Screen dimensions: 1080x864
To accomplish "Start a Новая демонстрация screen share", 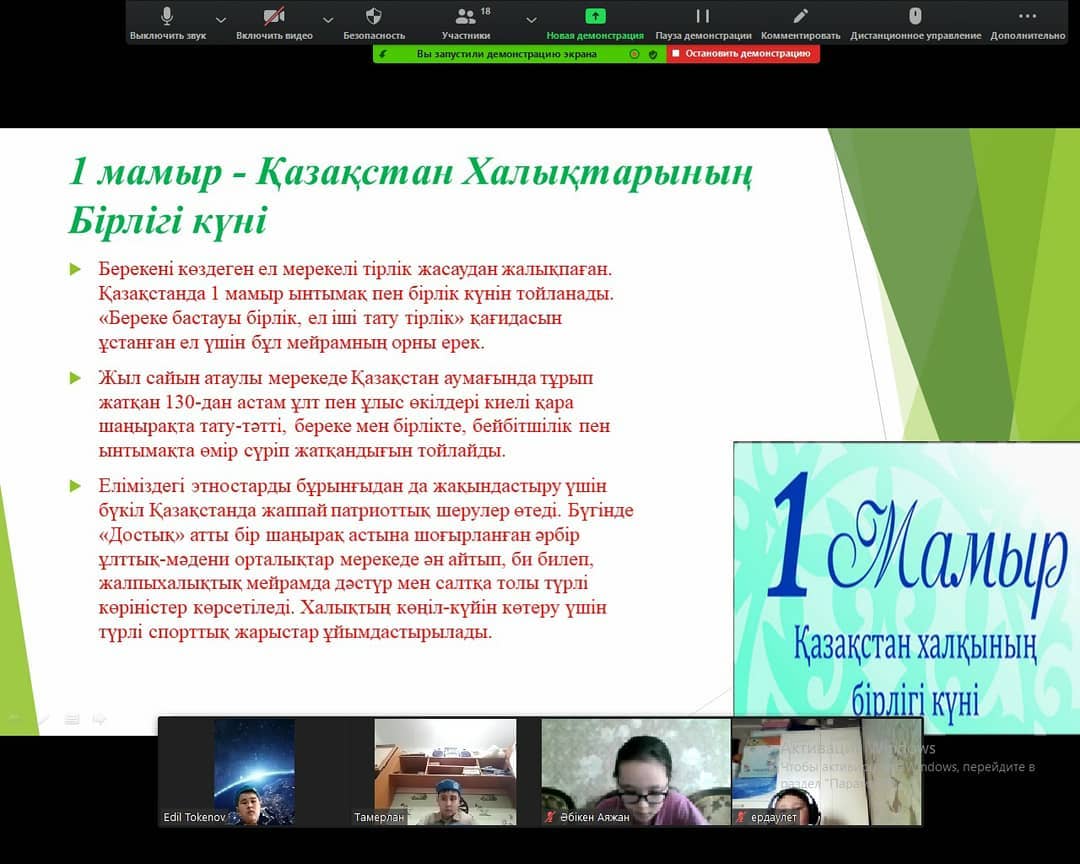I will coord(595,23).
